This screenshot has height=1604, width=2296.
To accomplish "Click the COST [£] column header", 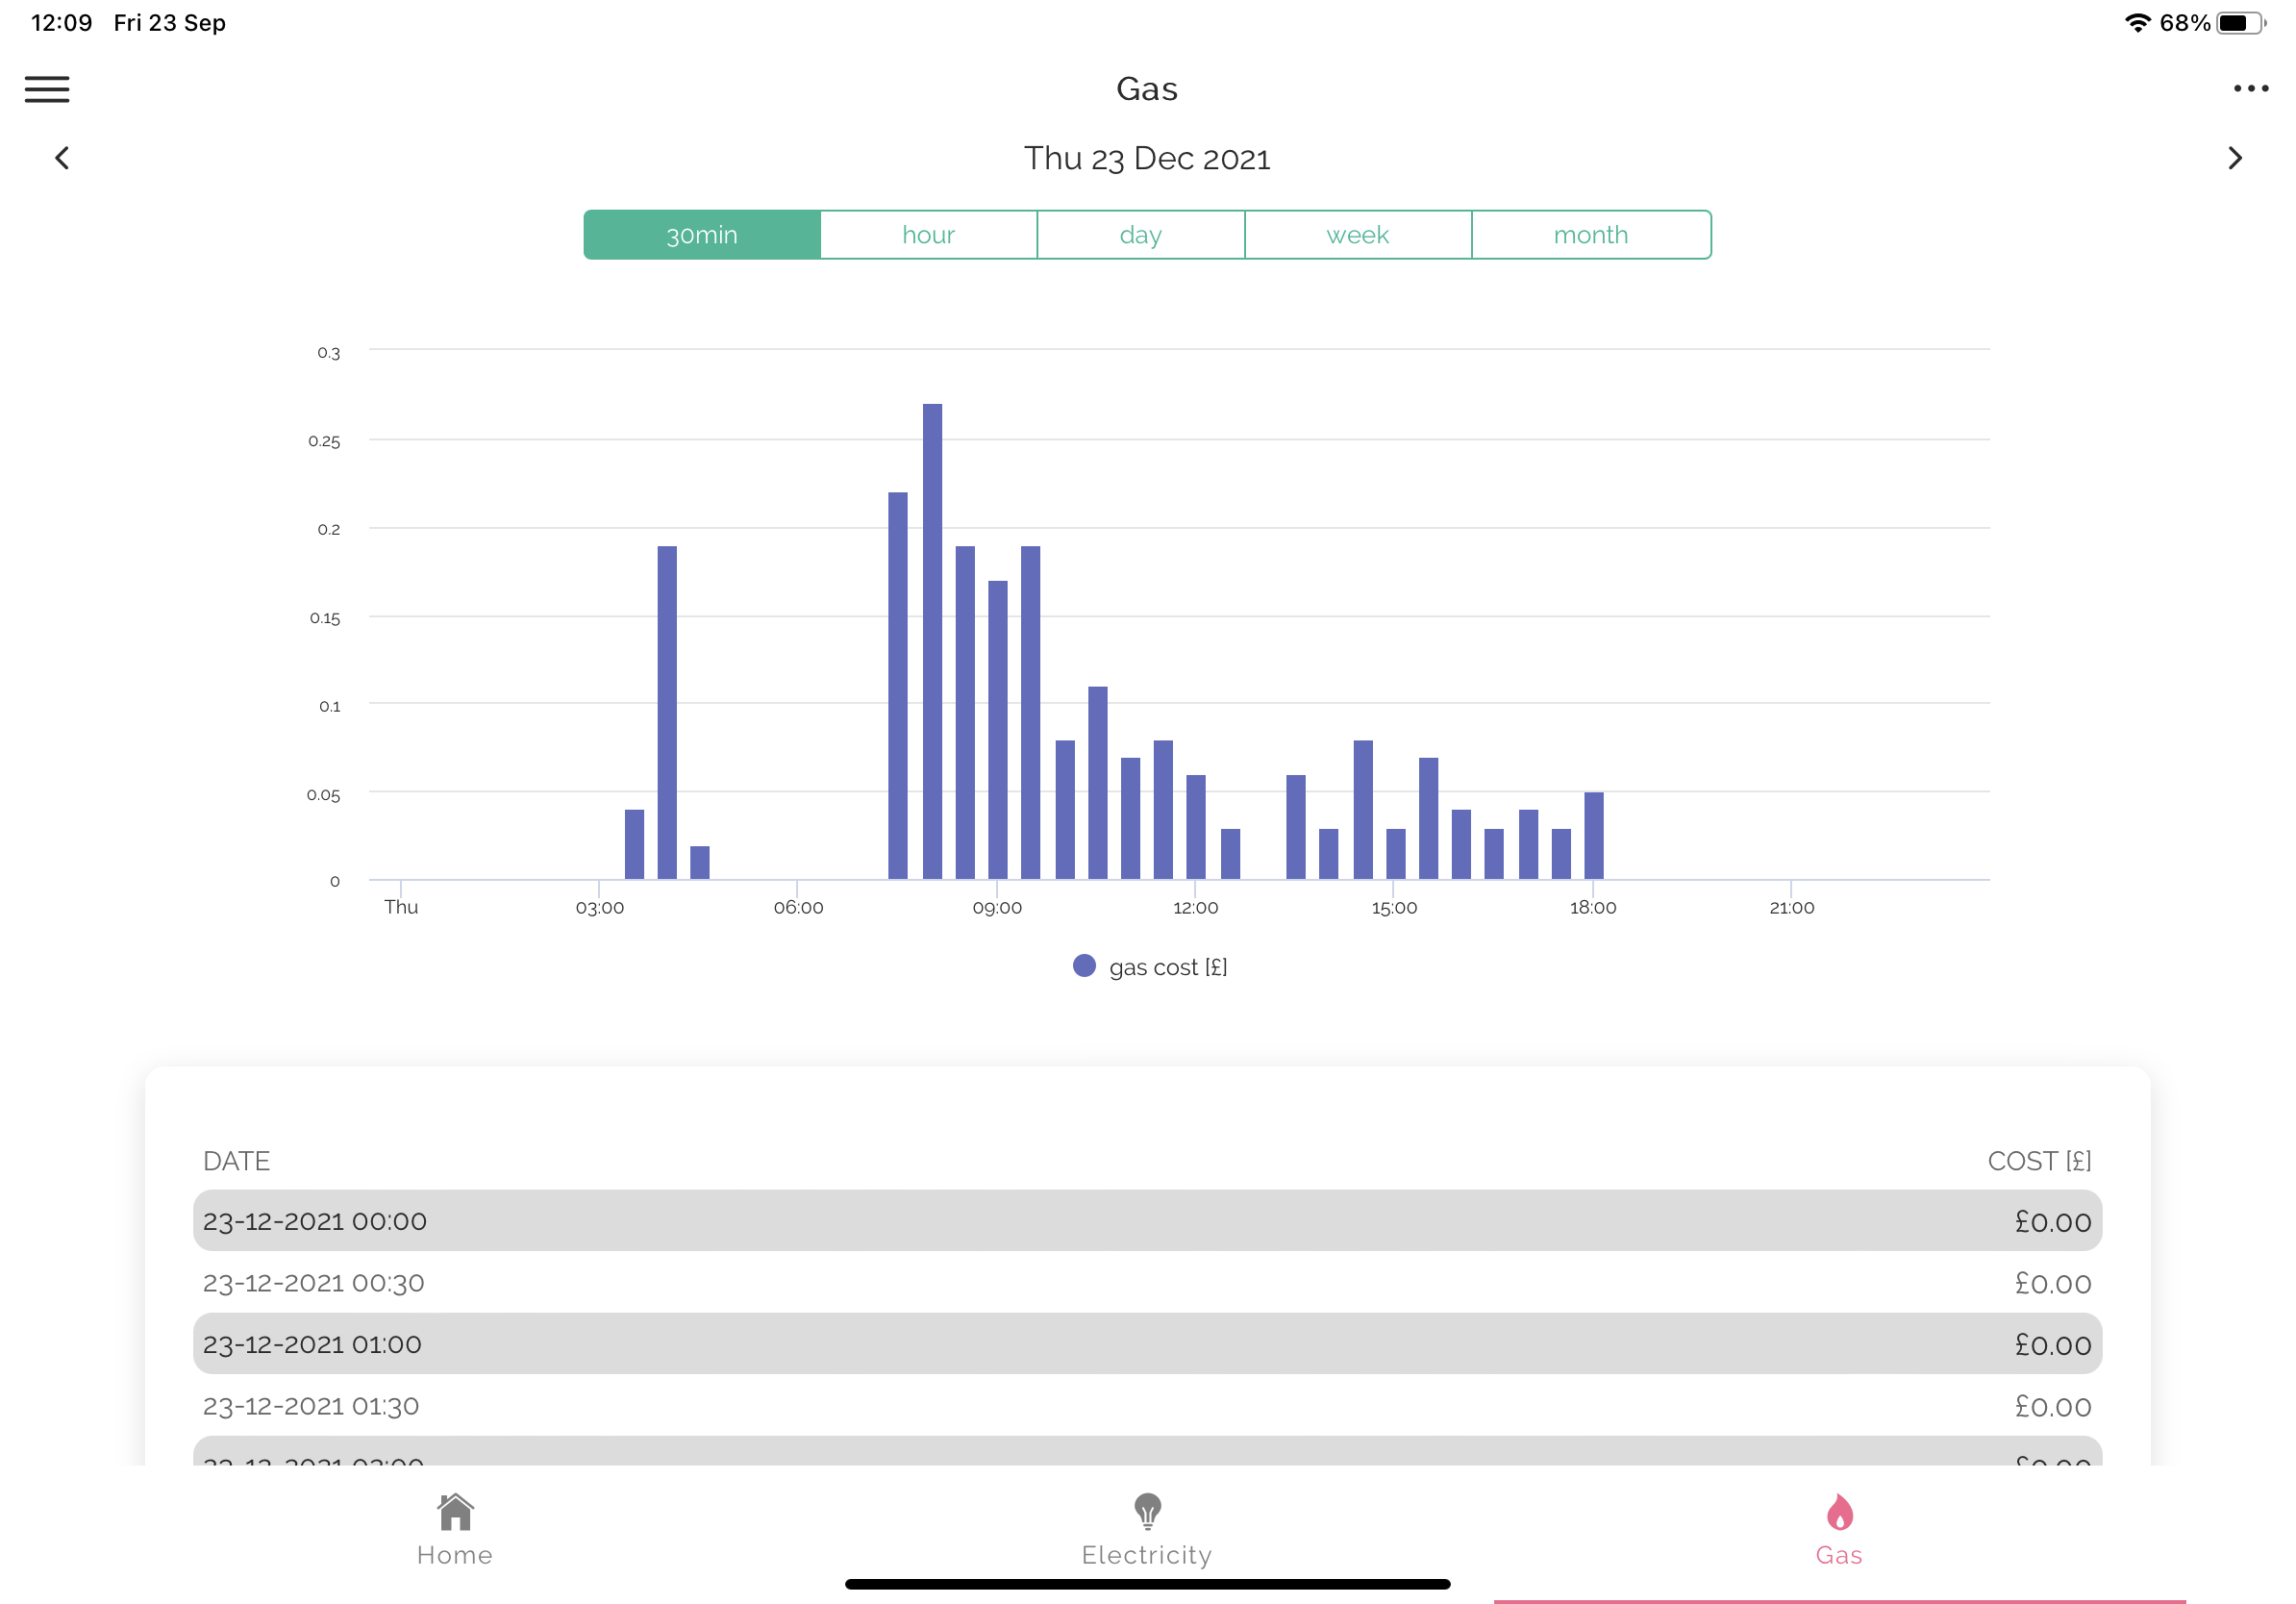I will (x=2038, y=1161).
